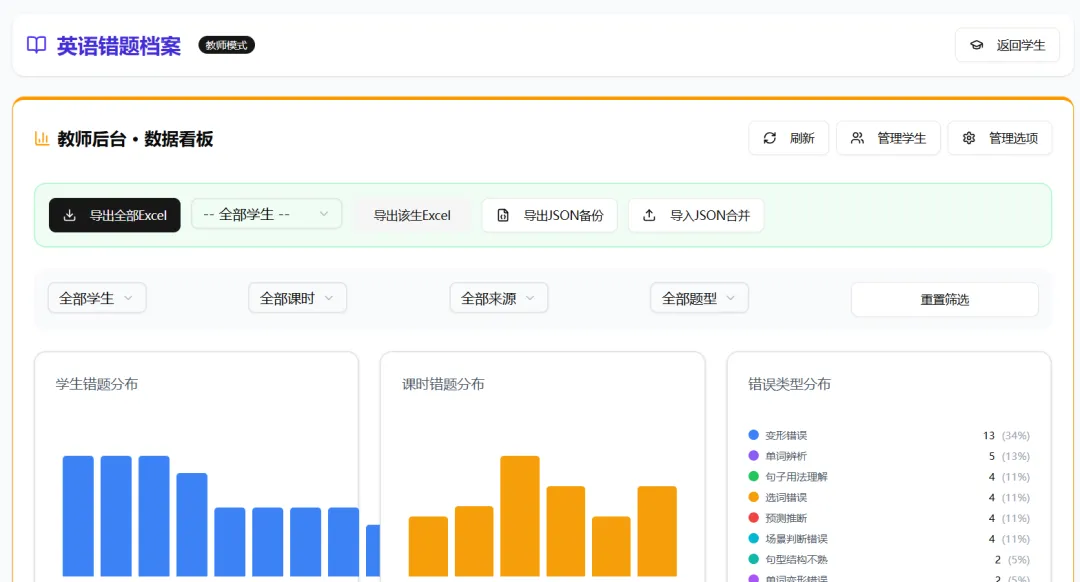Screen dimensions: 1080x582
Task: Click the download icon on 导出全部Excel
Action: (x=69, y=215)
